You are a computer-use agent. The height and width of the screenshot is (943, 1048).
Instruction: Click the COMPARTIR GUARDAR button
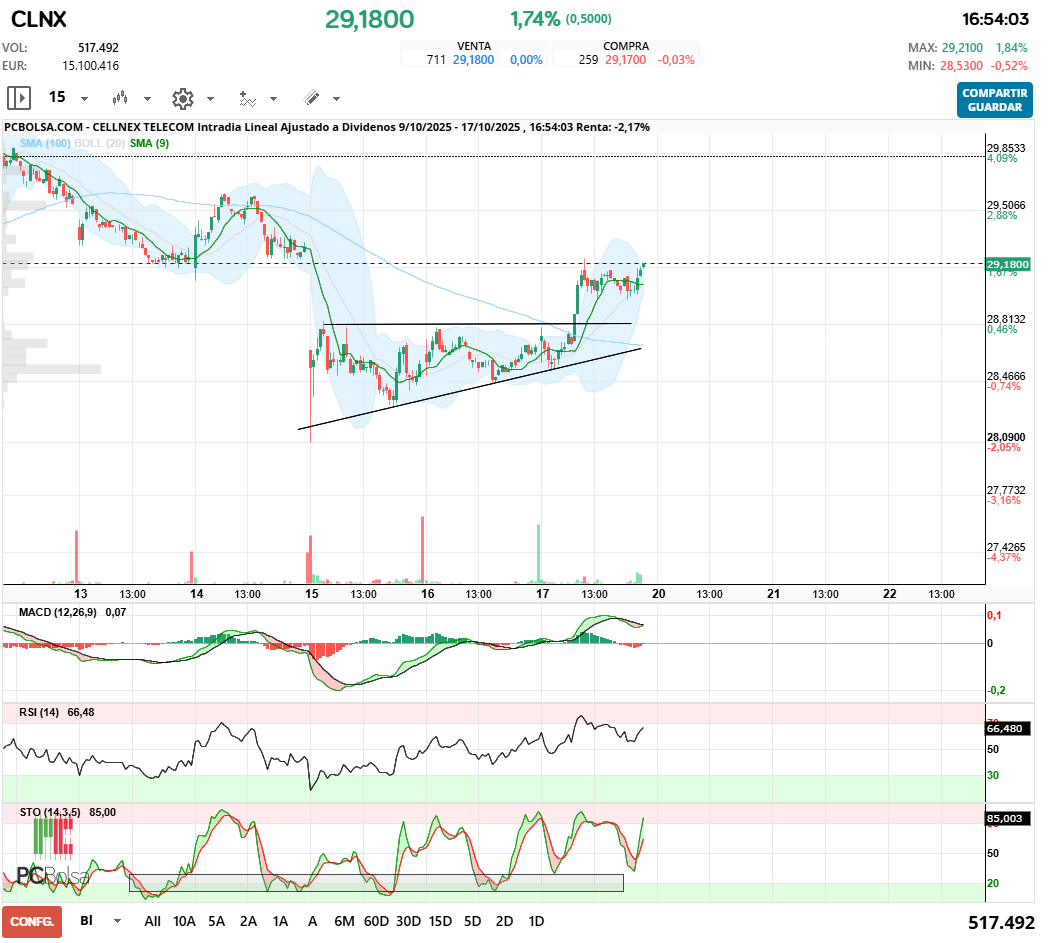pos(994,100)
